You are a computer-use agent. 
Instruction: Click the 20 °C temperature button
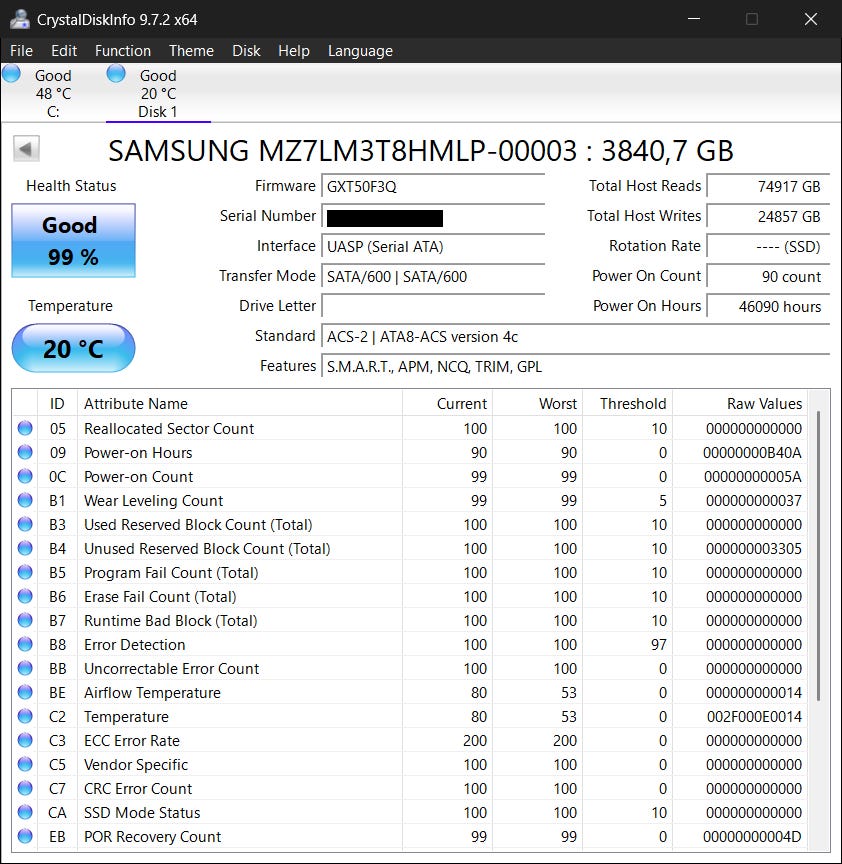click(x=73, y=349)
